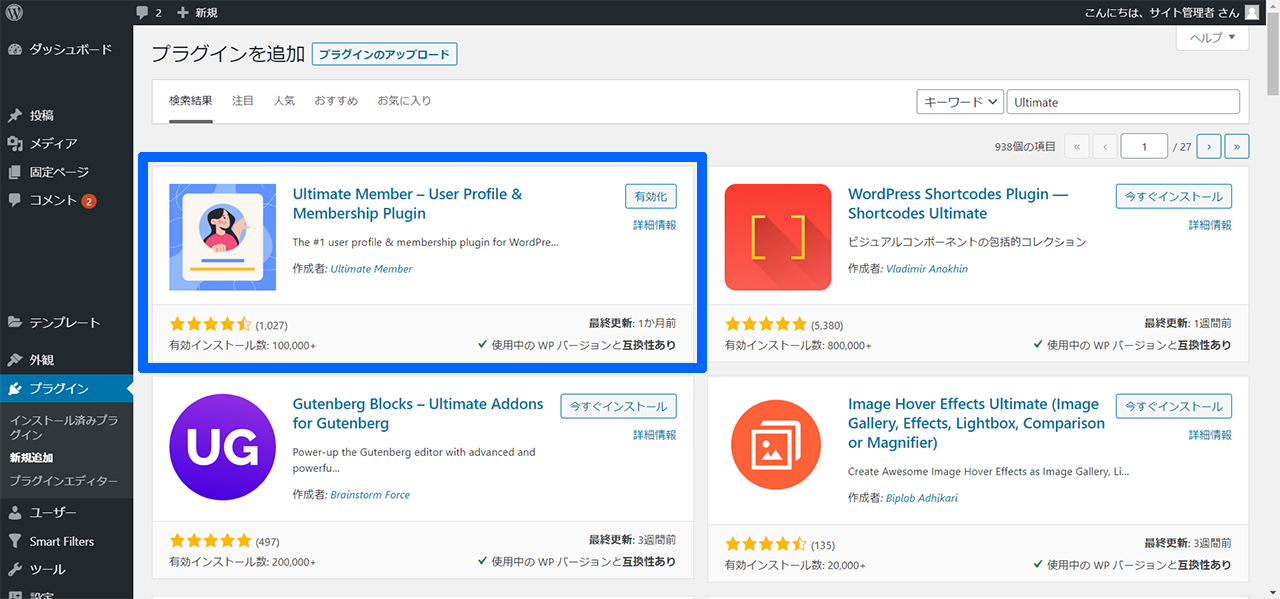
Task: Install Image Hover Effects Ultimate now
Action: point(1174,406)
